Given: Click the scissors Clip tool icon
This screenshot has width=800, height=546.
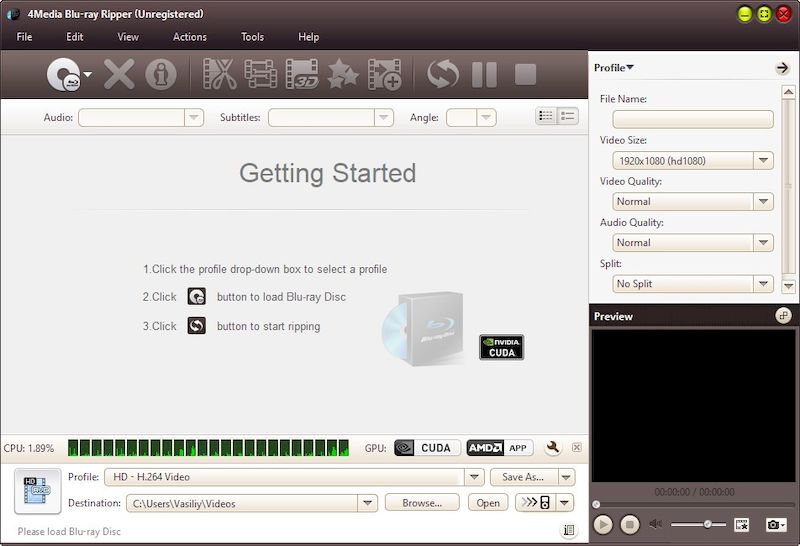Looking at the screenshot, I should click(219, 75).
